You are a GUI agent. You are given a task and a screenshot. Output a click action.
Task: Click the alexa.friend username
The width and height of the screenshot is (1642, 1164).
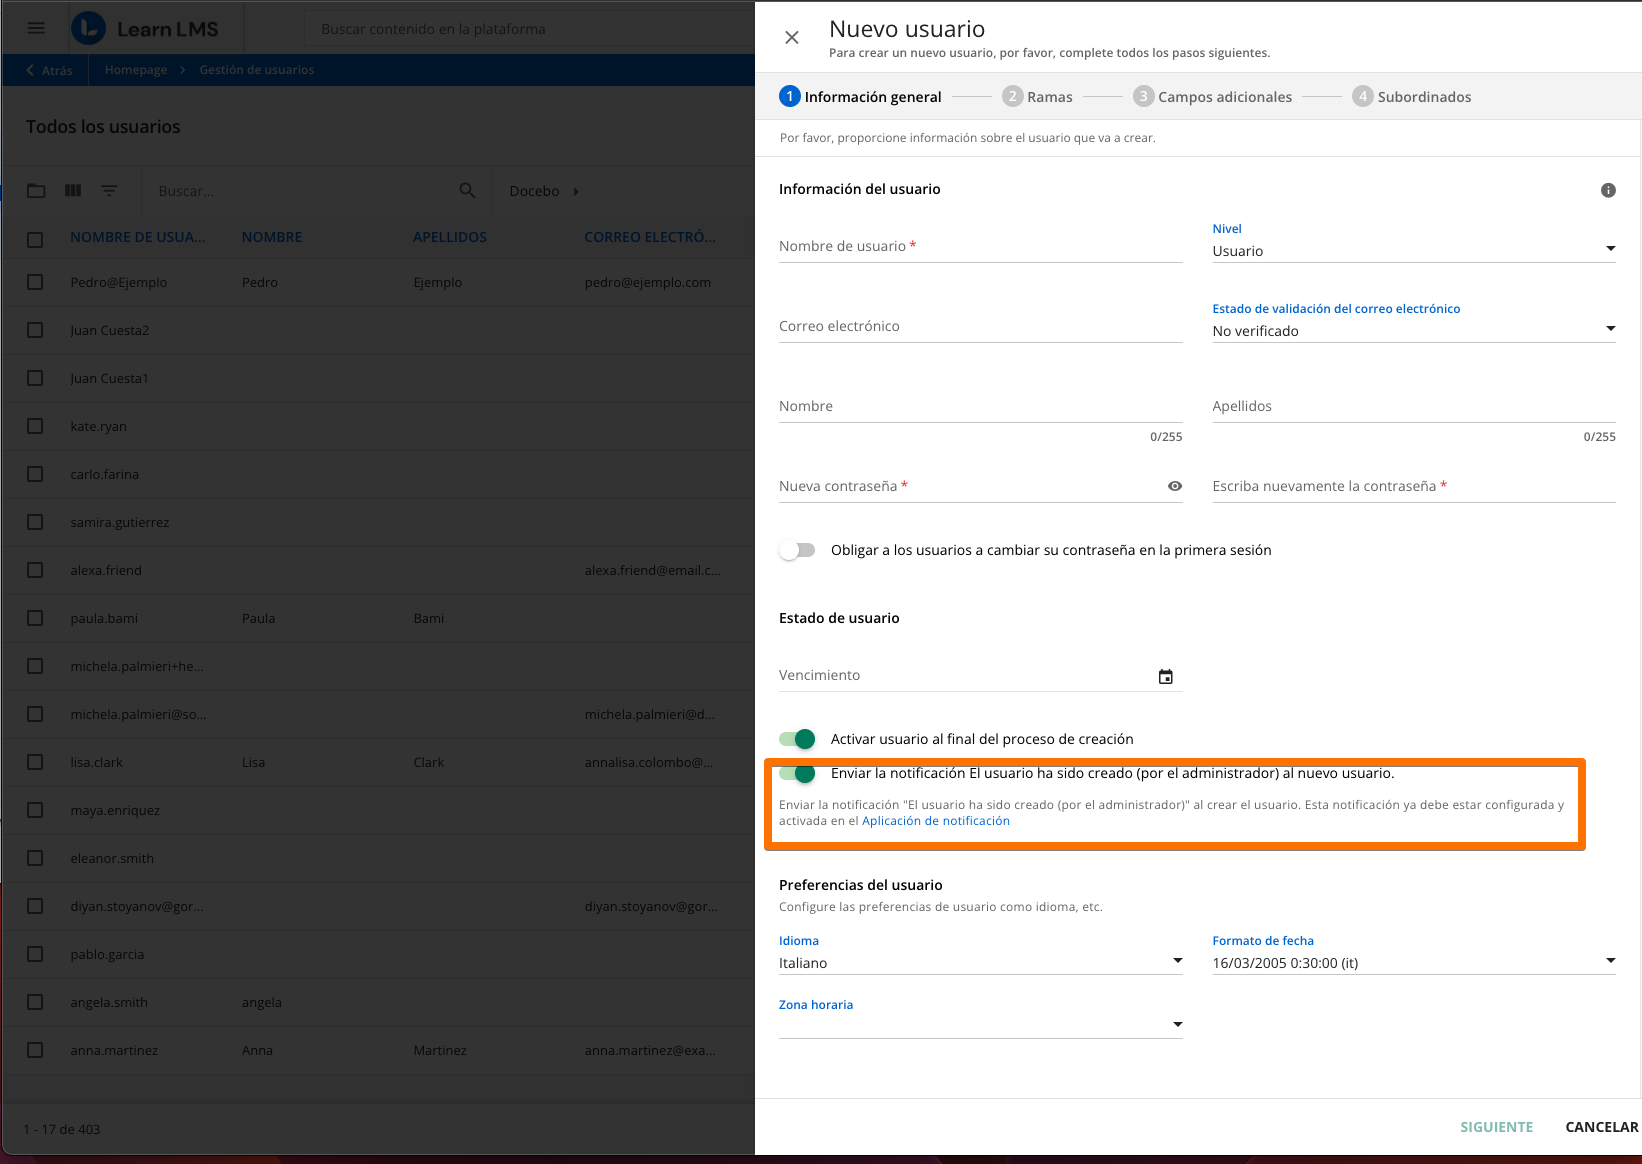coord(106,570)
